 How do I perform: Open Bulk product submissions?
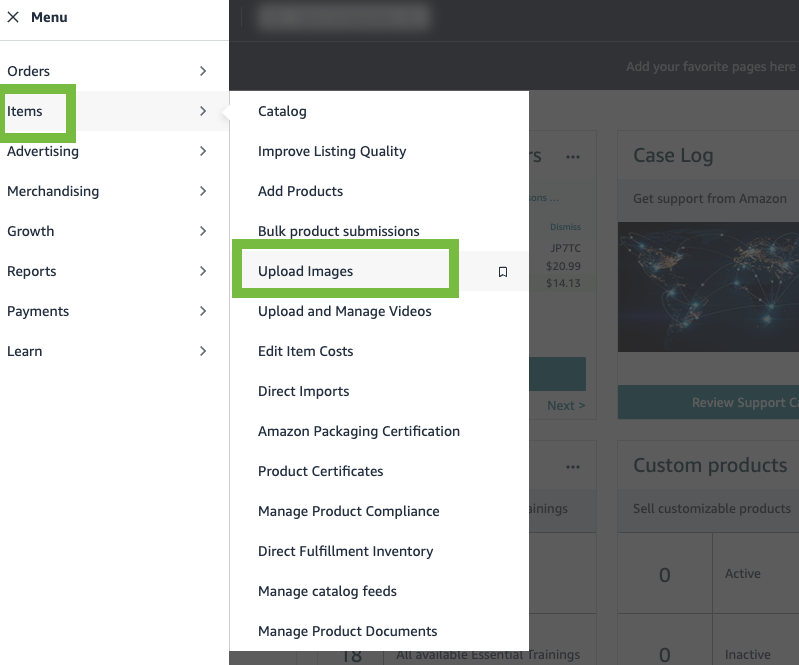coord(339,231)
